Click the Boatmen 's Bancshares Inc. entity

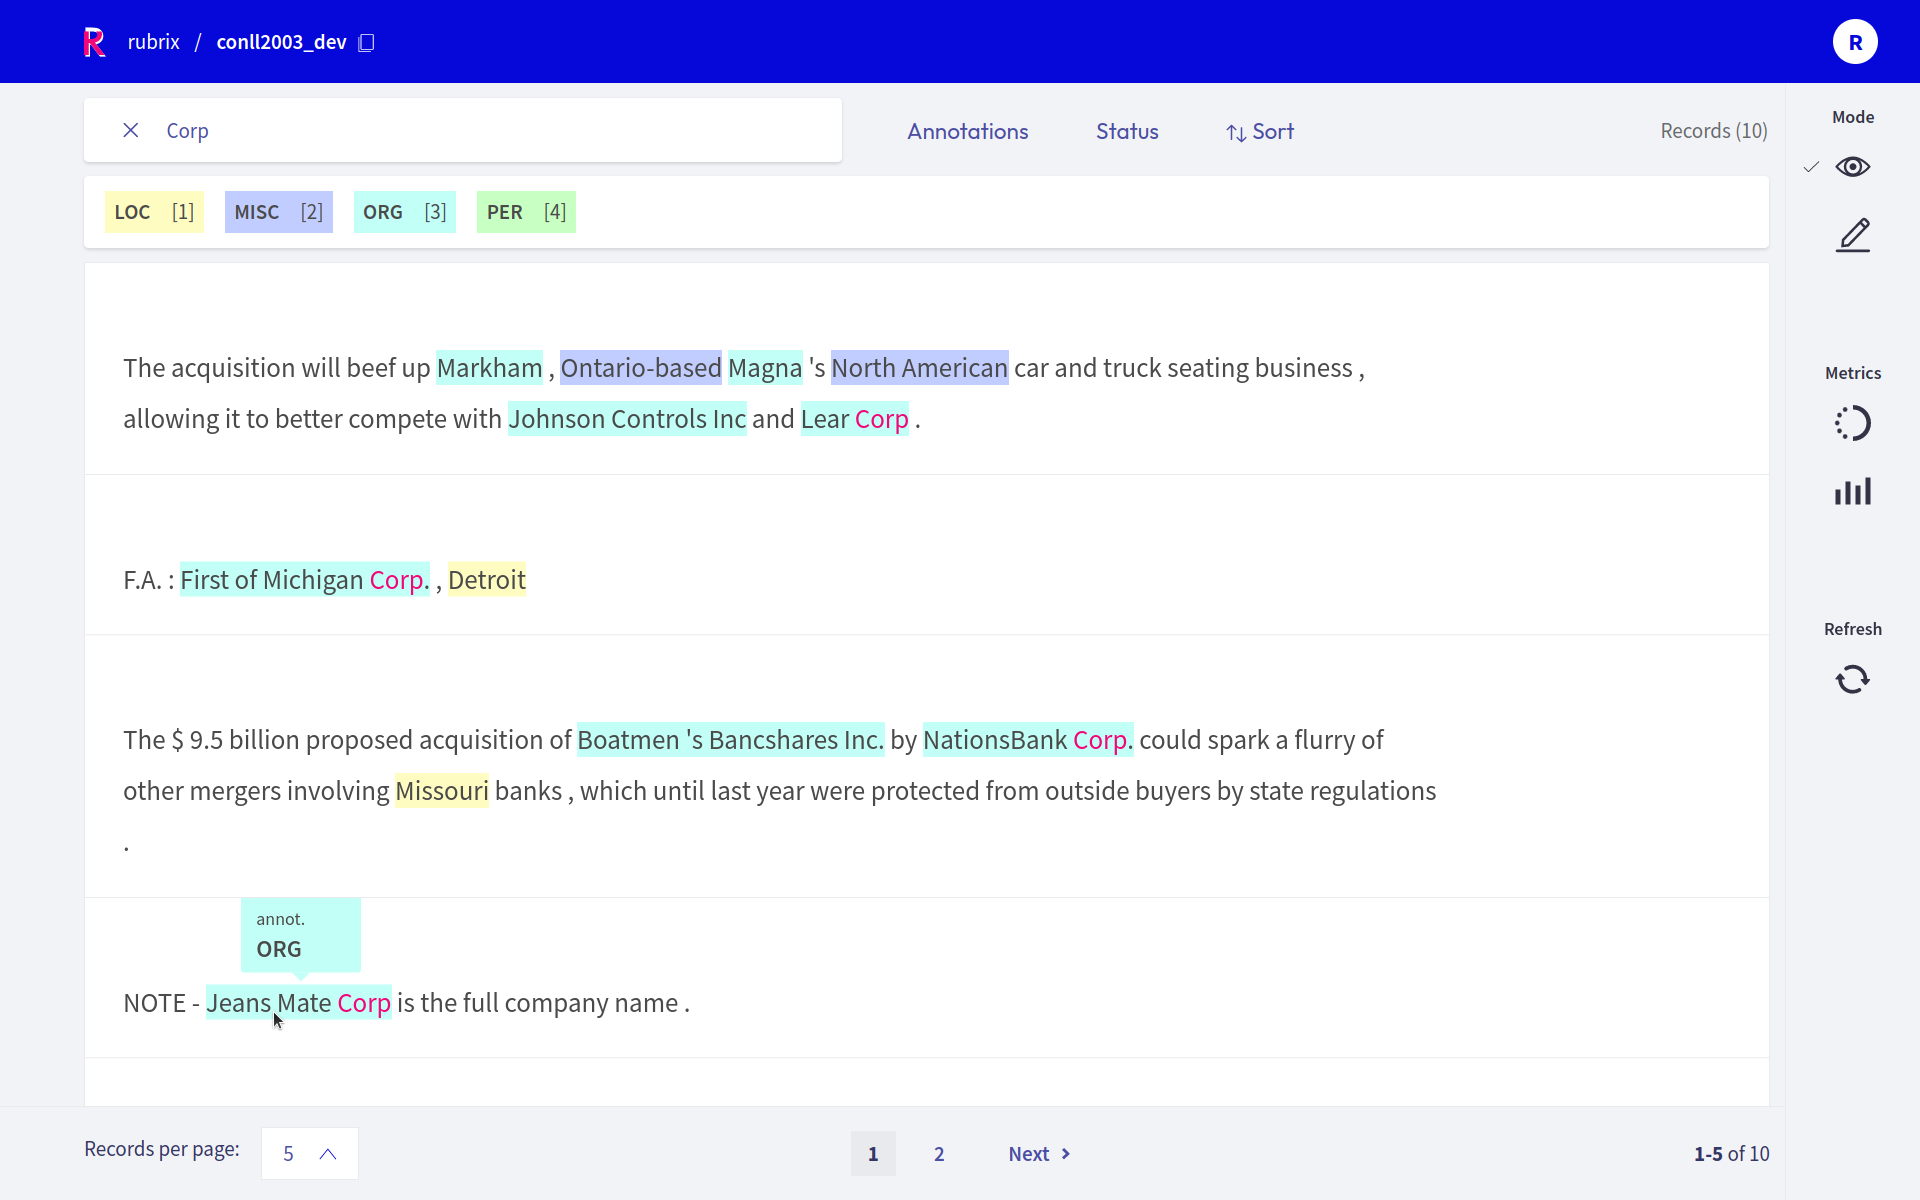pos(731,740)
